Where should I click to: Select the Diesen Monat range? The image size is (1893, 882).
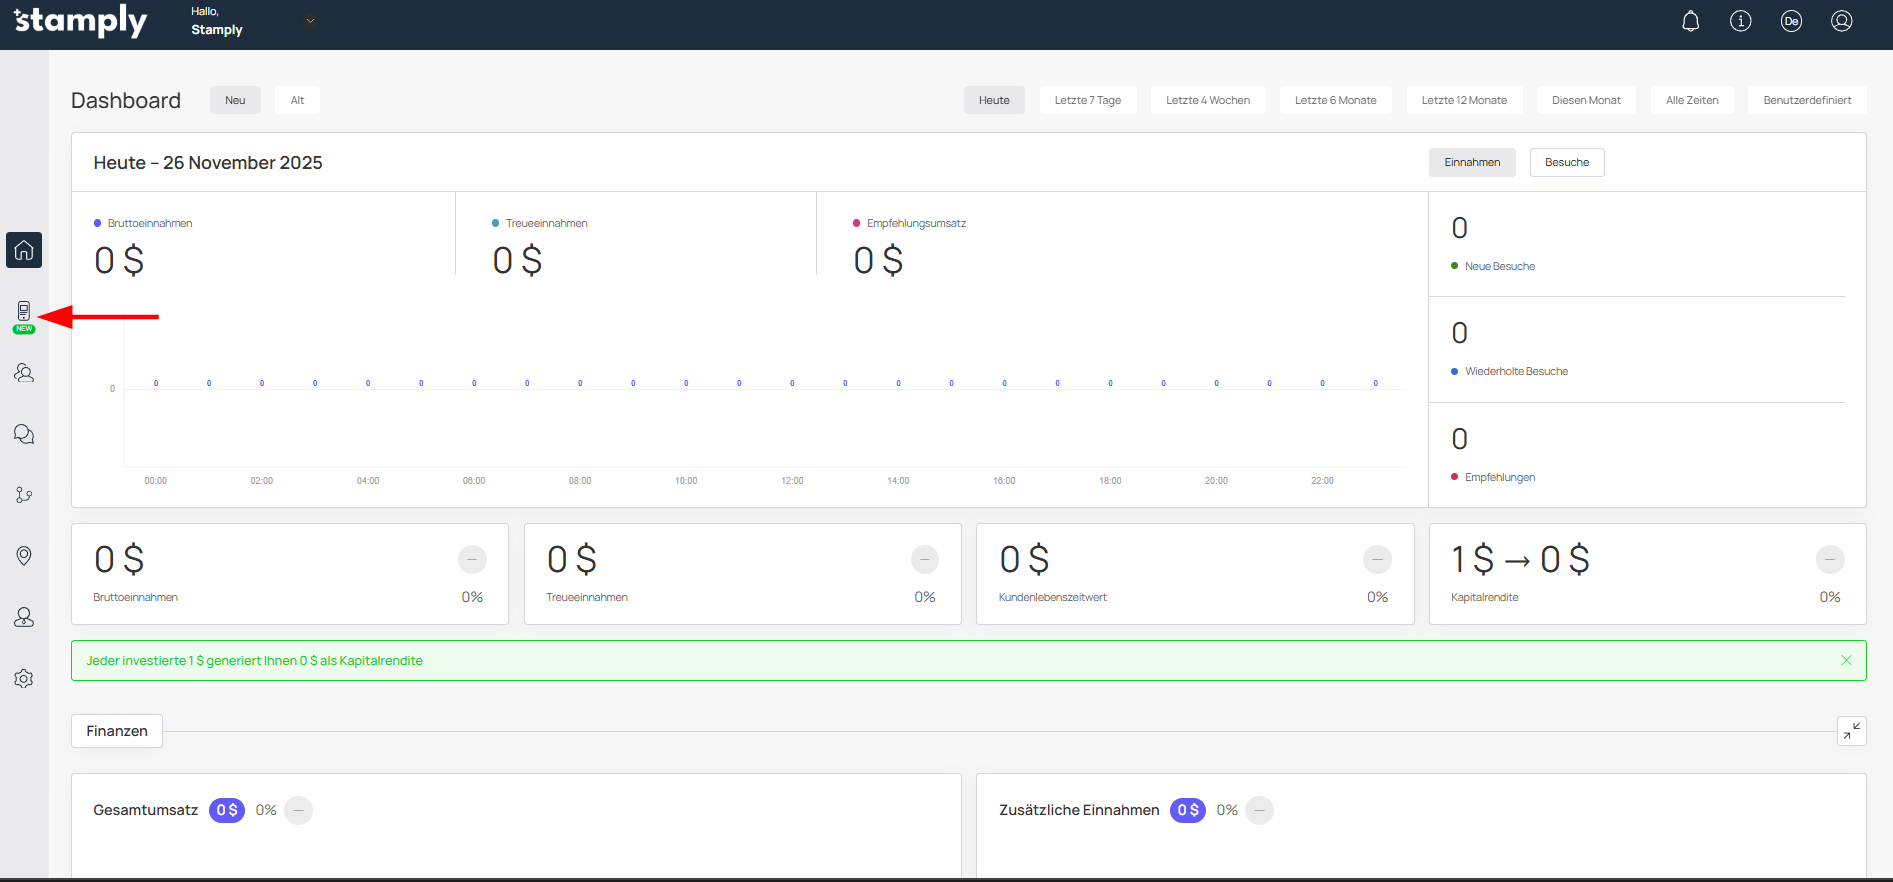[1586, 100]
